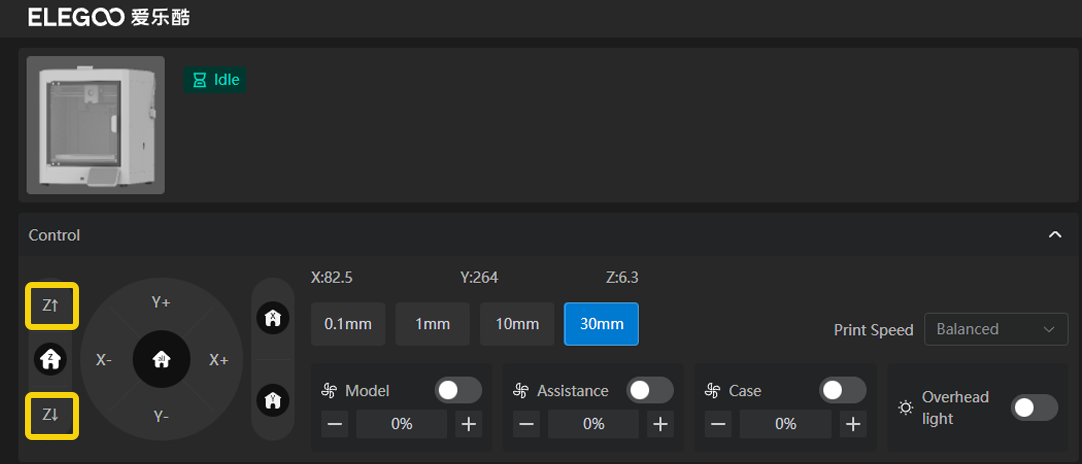Viewport: 1082px width, 464px height.
Task: Lower Z axis with Z down button
Action: click(52, 415)
